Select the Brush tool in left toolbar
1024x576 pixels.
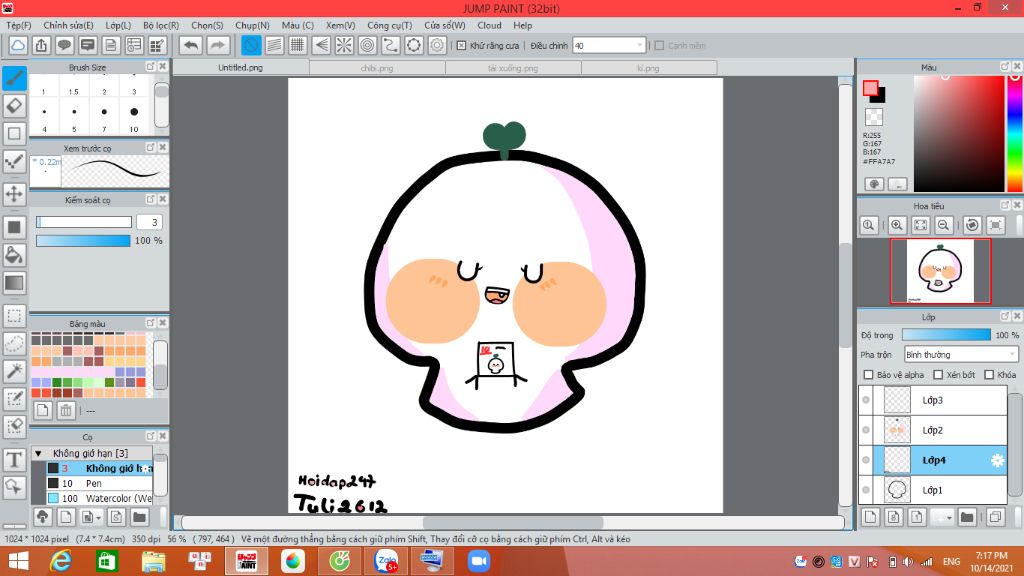point(14,78)
